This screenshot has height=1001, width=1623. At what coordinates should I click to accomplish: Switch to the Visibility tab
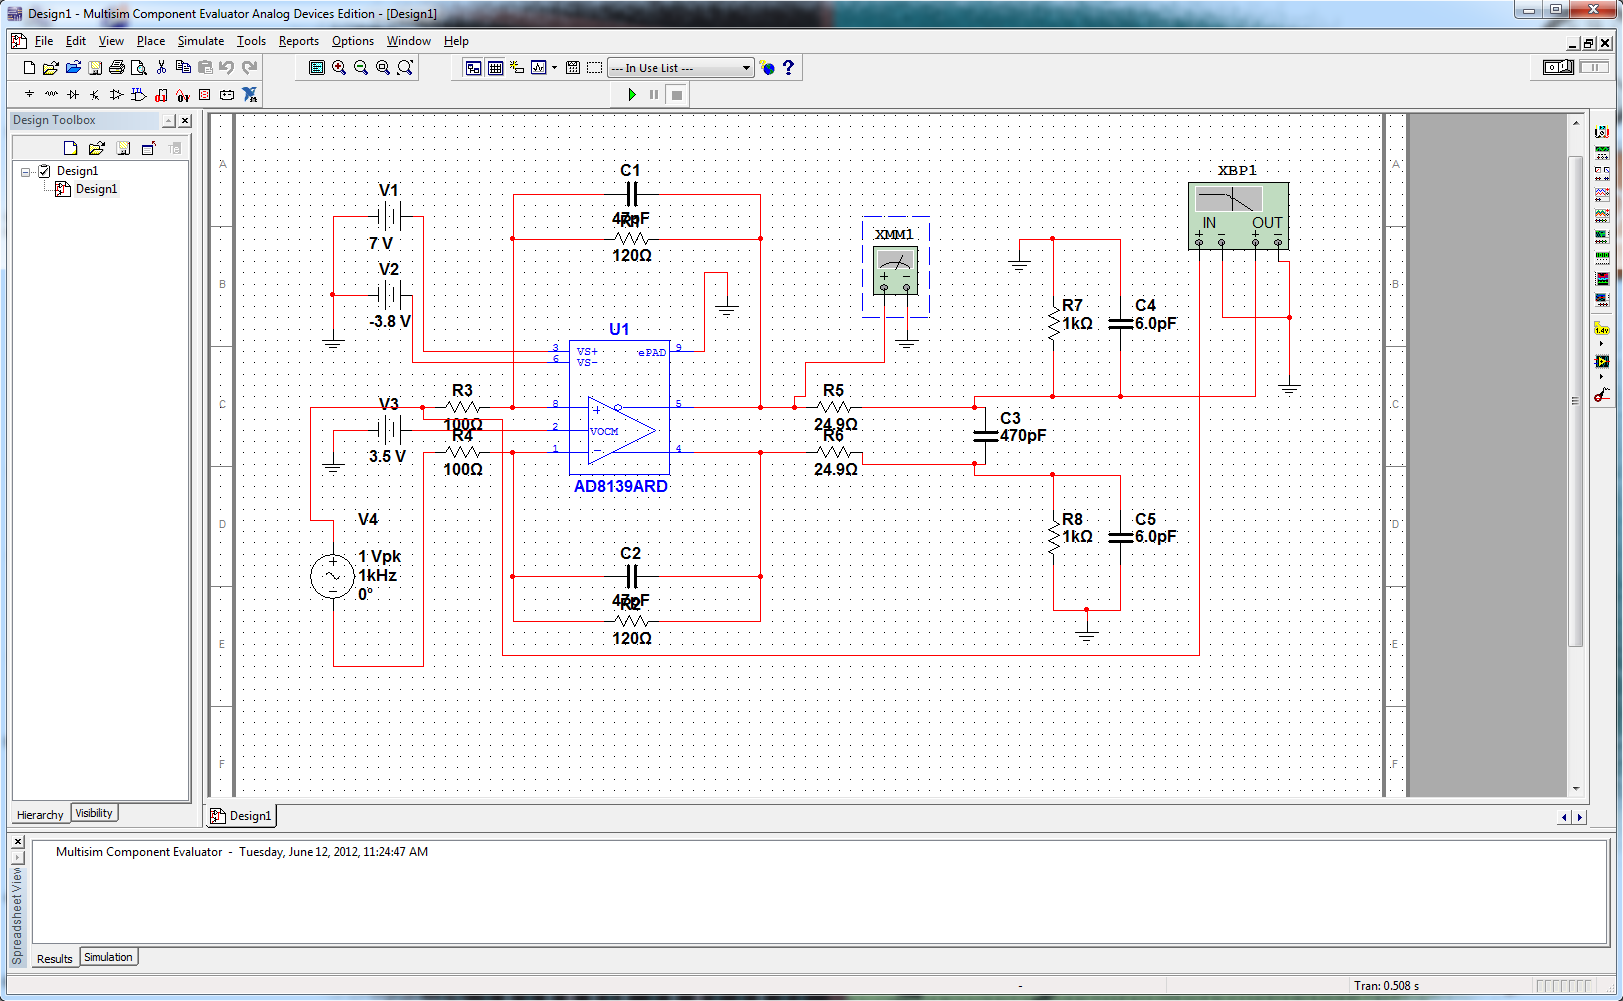point(94,813)
